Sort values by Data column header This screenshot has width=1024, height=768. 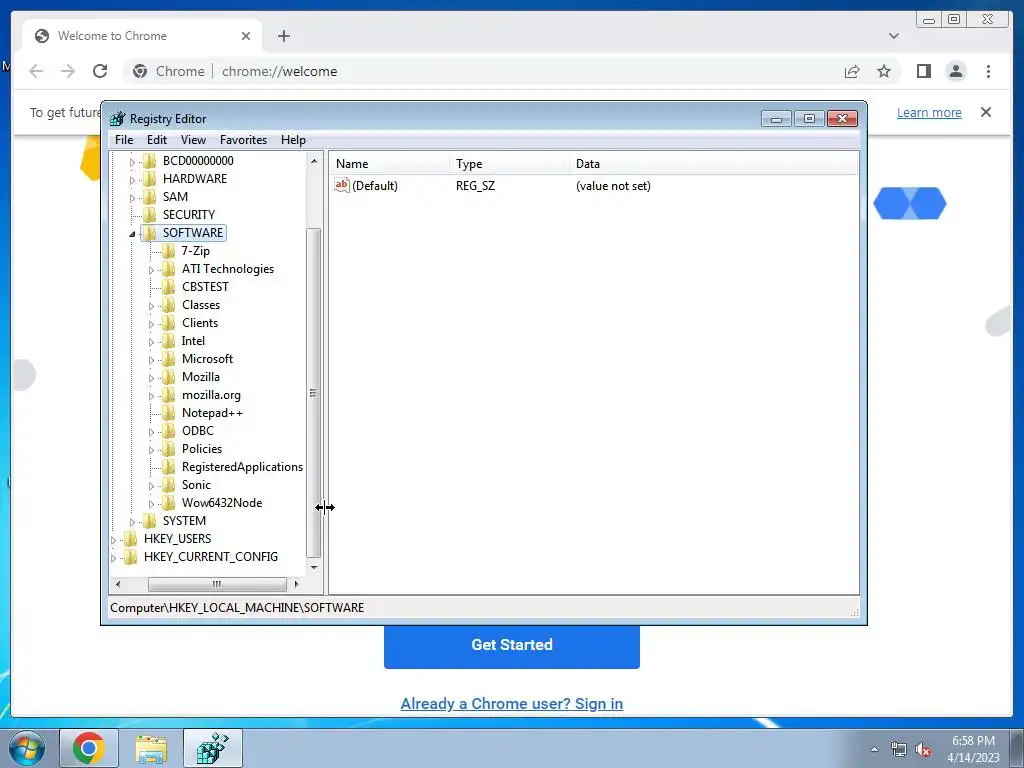coord(714,164)
